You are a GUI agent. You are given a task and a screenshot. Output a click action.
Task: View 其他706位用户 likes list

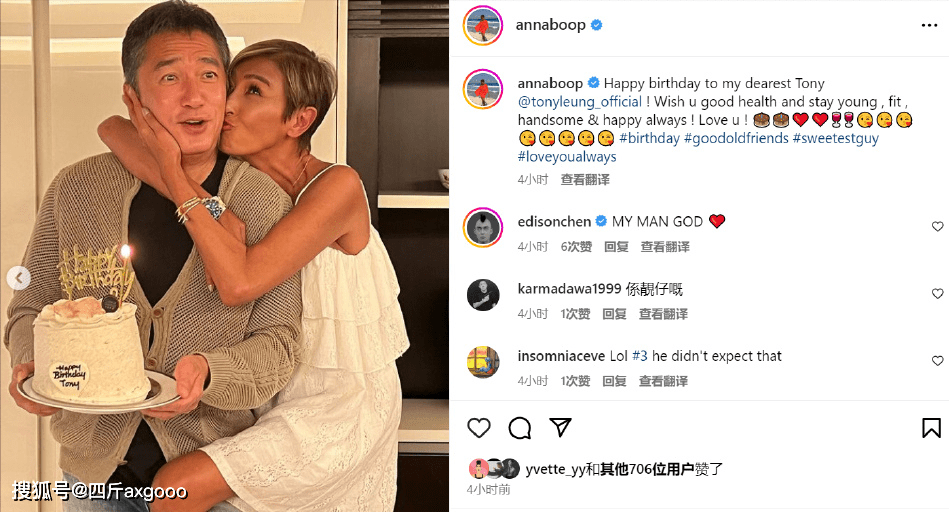point(647,469)
